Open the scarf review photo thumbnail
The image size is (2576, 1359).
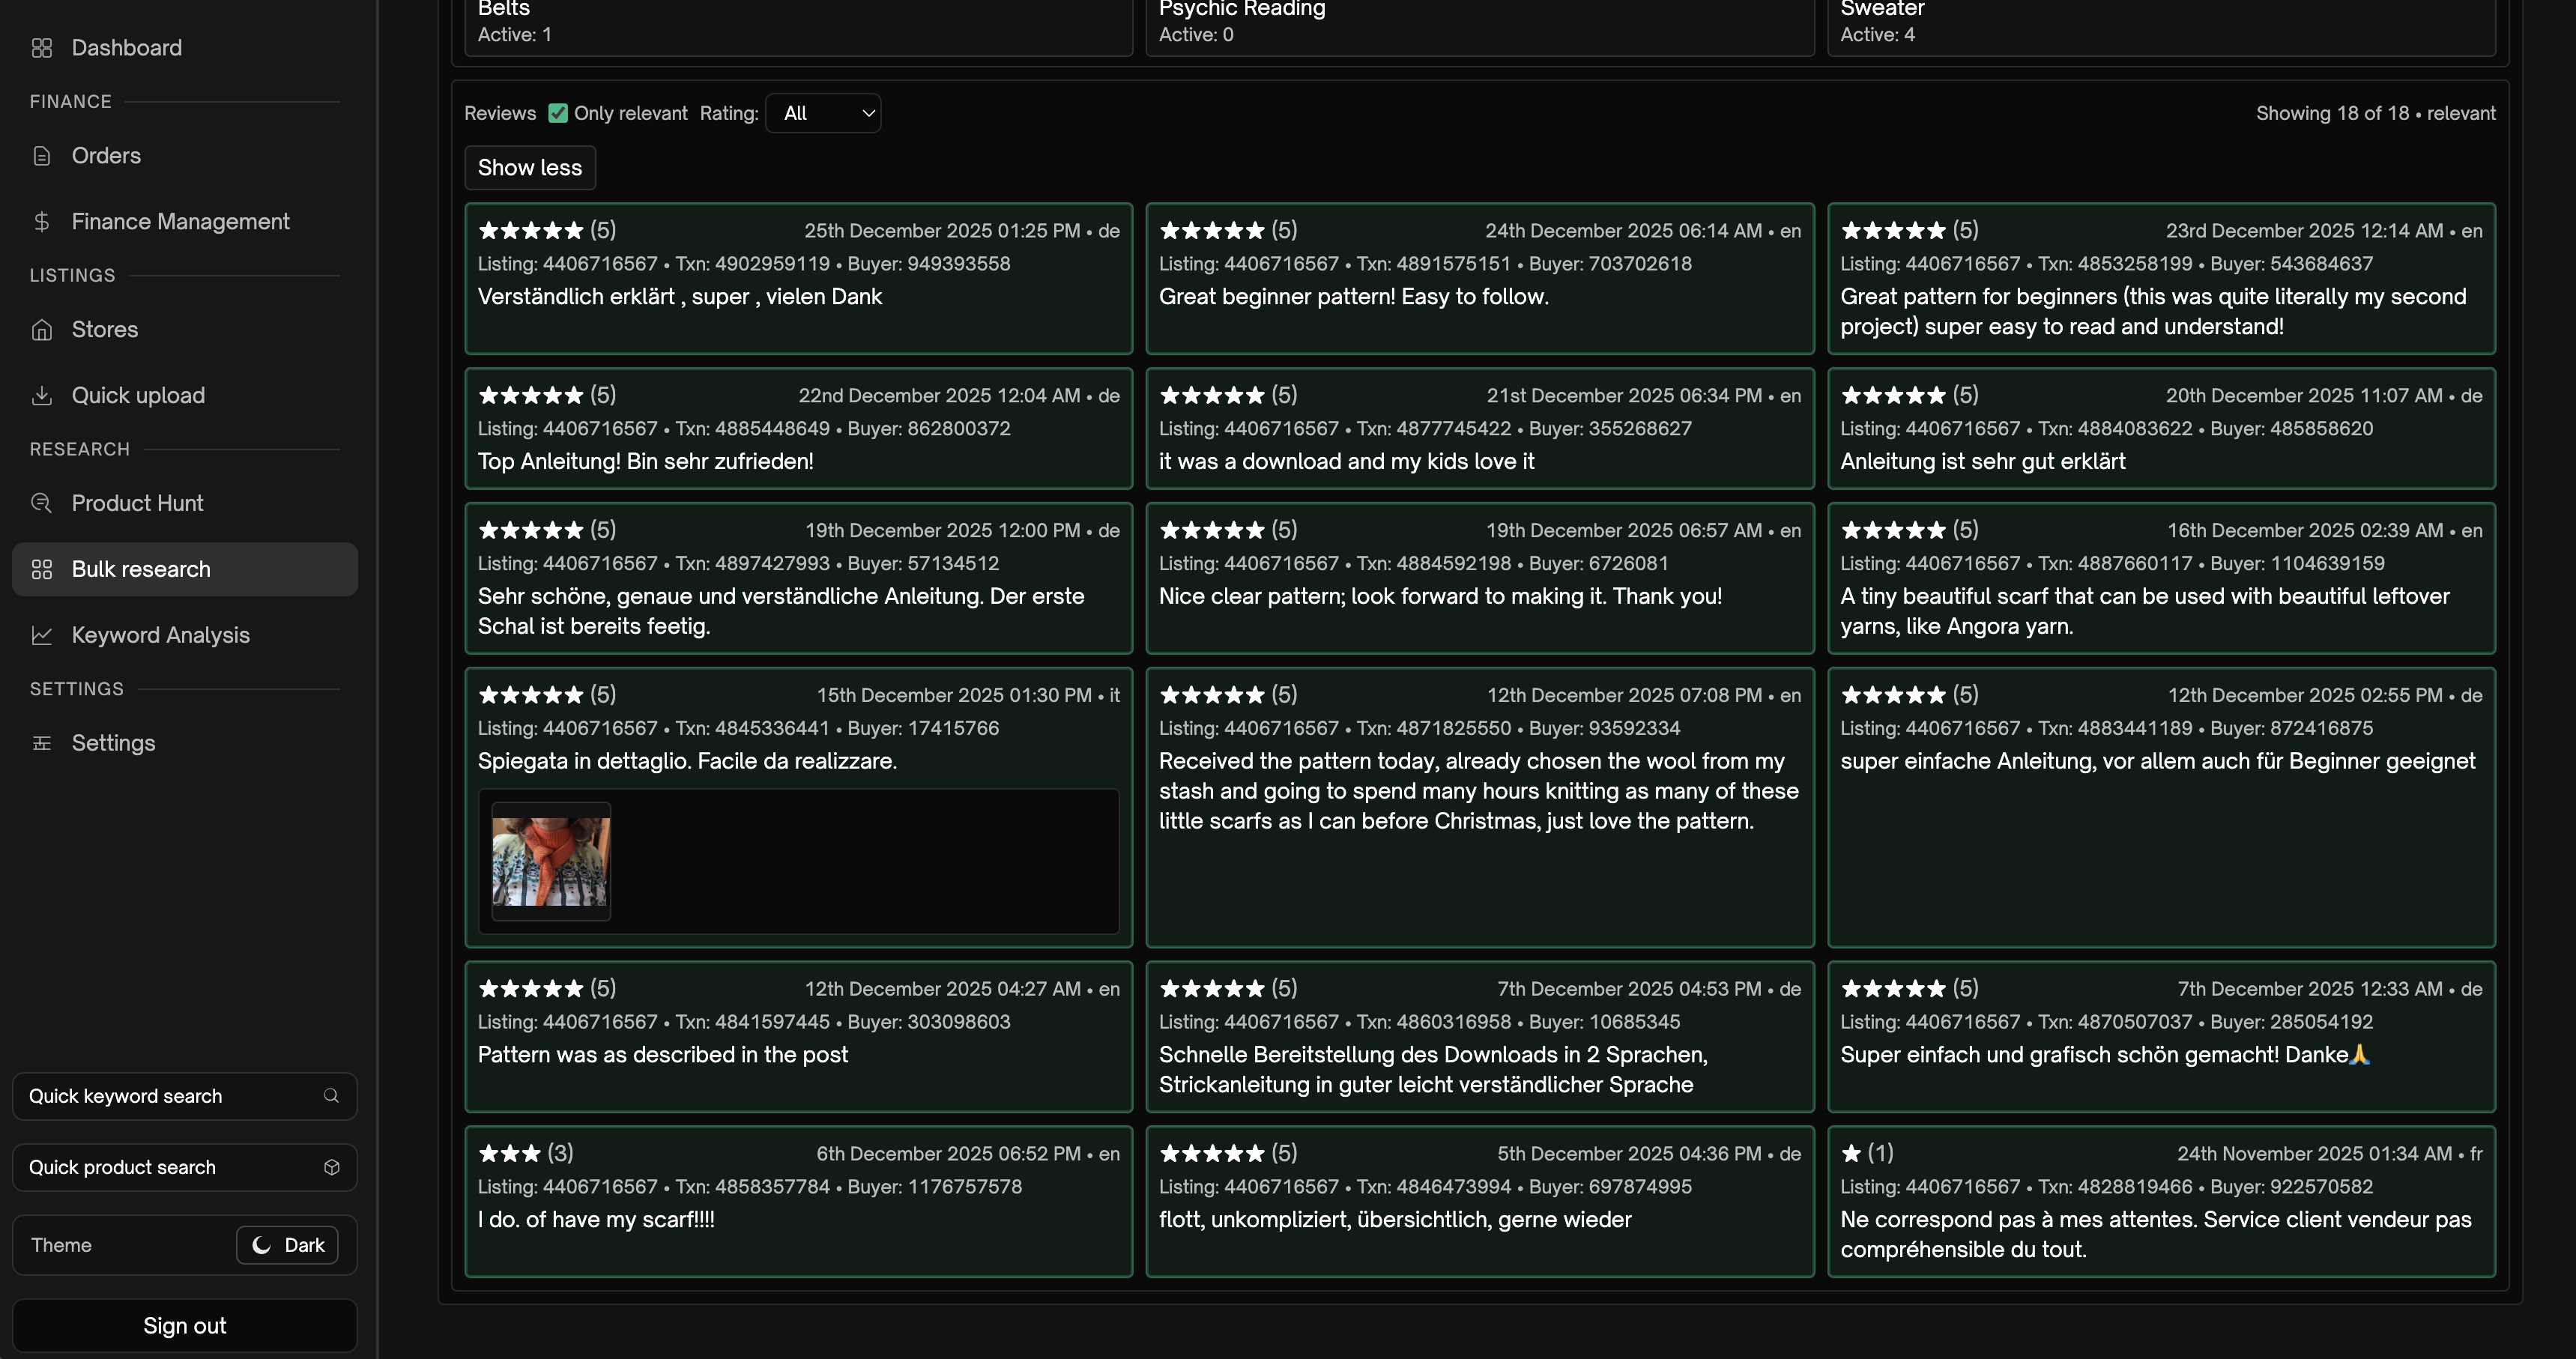(550, 861)
